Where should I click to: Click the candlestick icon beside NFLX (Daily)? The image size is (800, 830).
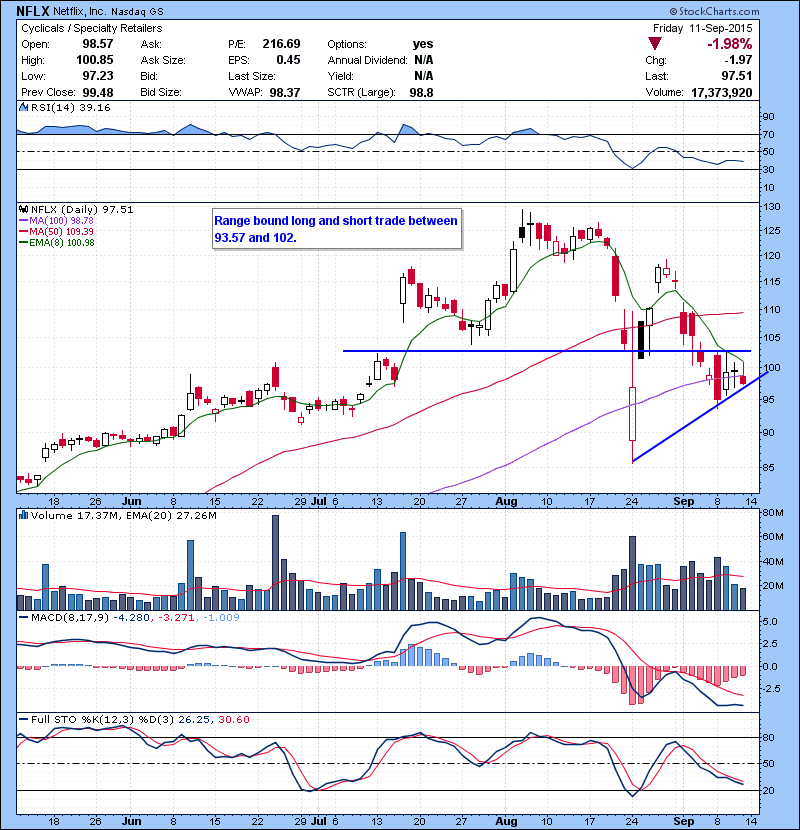pyautogui.click(x=23, y=210)
